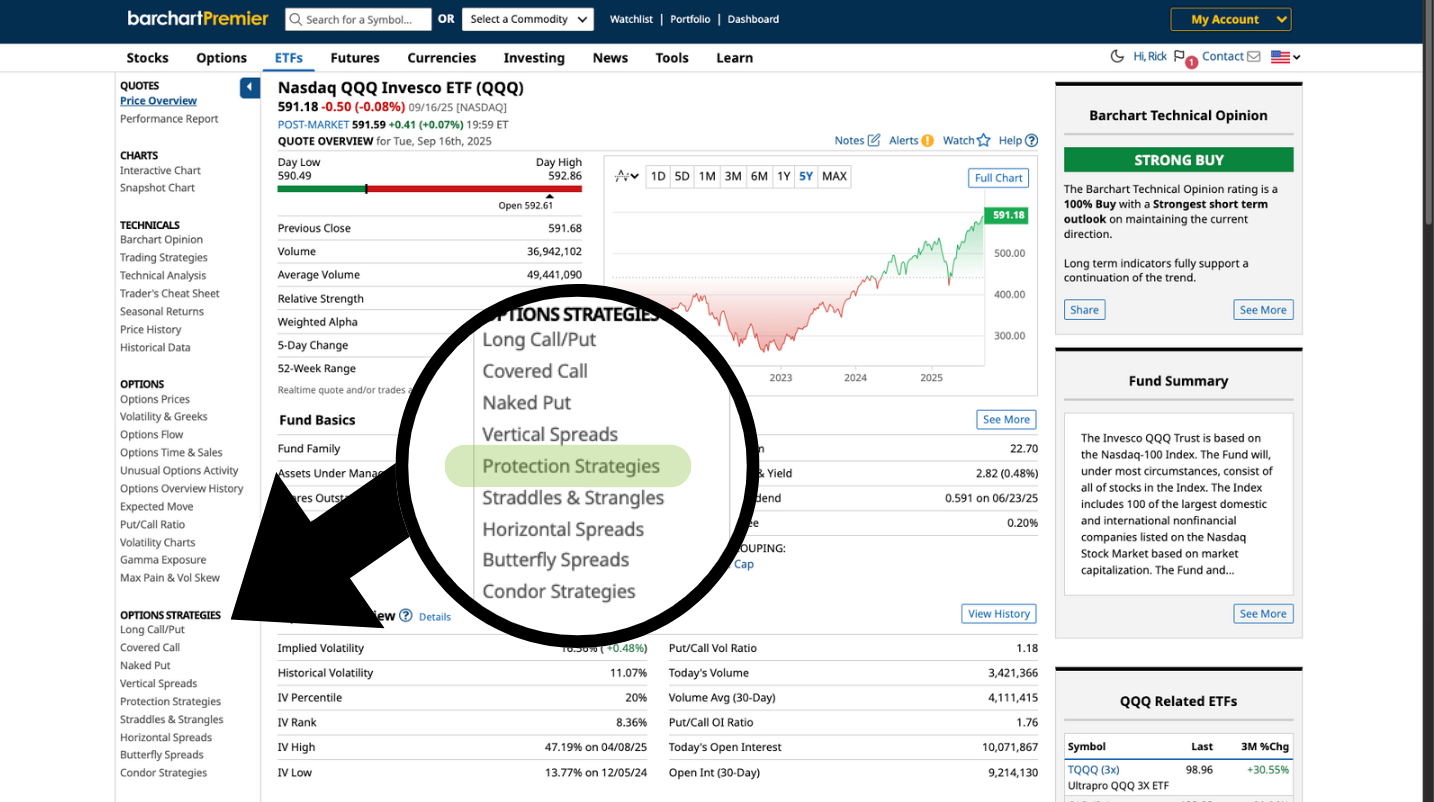Click the Contact envelope icon
The image size is (1434, 802).
(x=1254, y=57)
